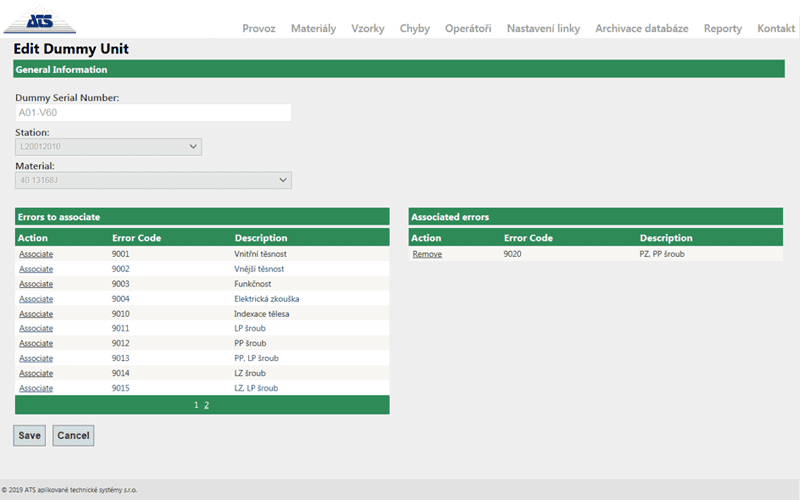The width and height of the screenshot is (800, 500).
Task: Go to page 2 of errors
Action: (x=207, y=405)
